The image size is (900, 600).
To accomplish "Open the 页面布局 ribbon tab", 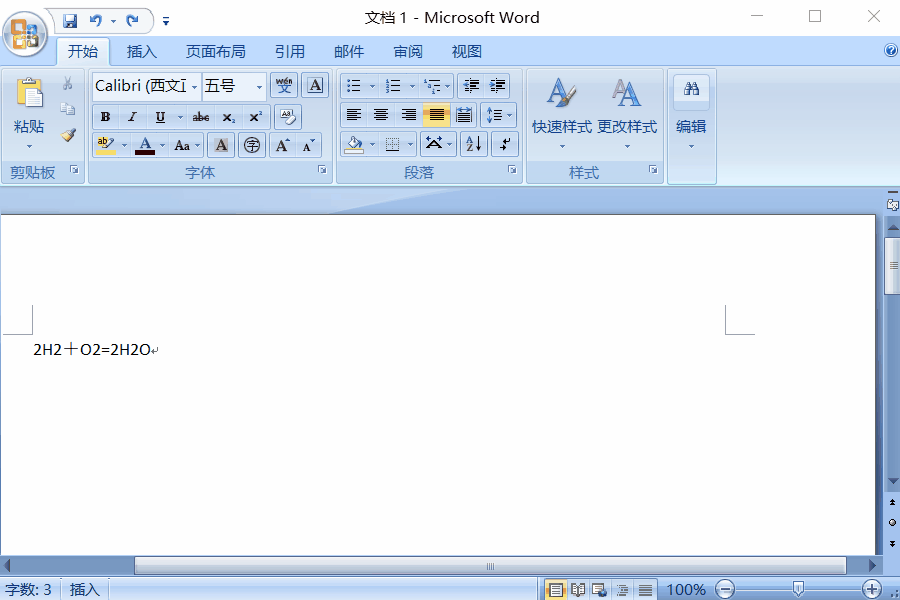I will pyautogui.click(x=215, y=52).
